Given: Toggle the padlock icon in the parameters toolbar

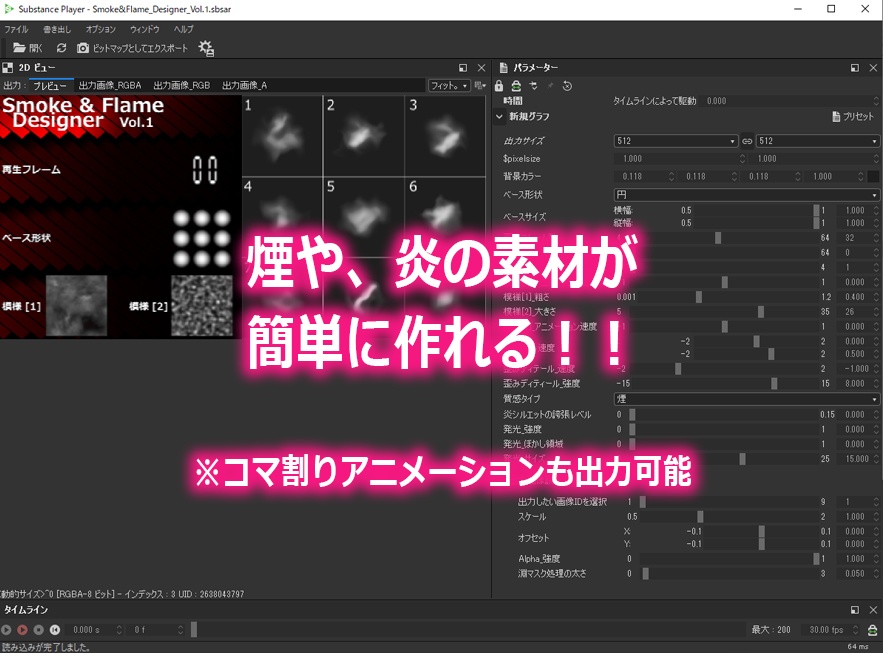Looking at the screenshot, I should (x=499, y=86).
